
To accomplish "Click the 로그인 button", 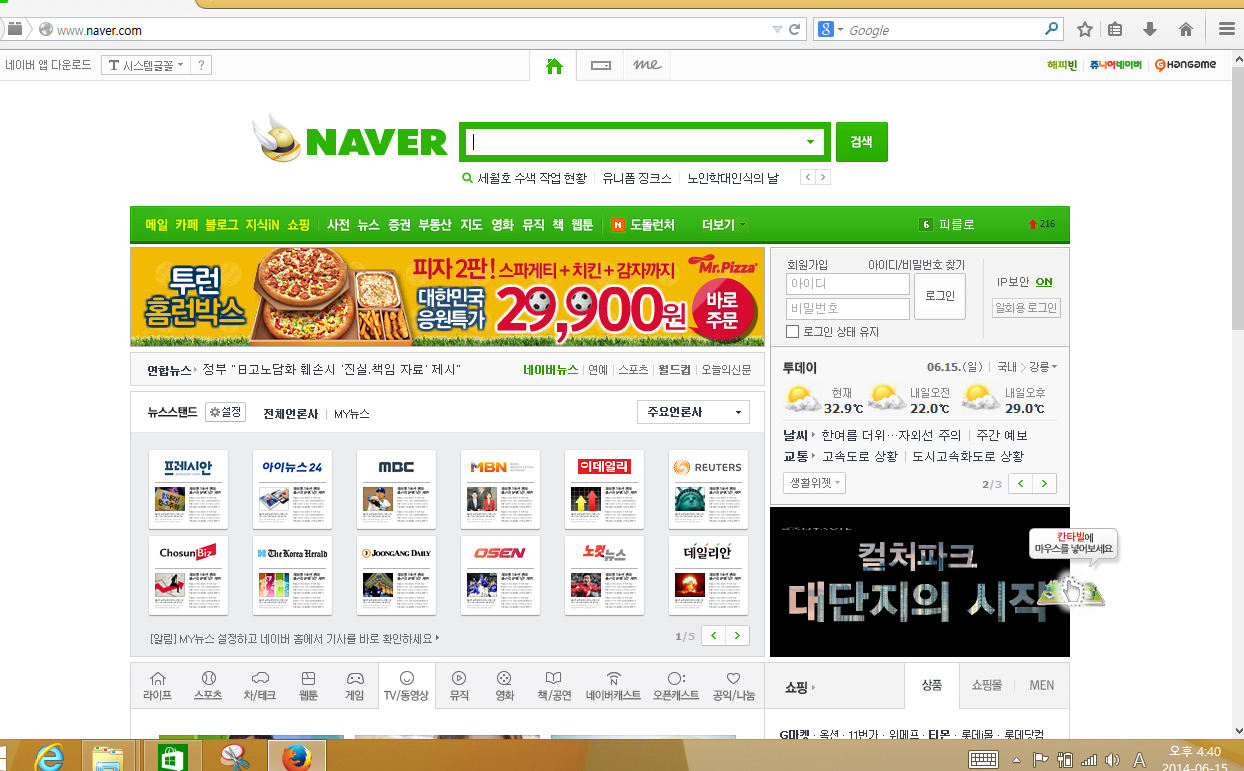I will click(x=940, y=296).
